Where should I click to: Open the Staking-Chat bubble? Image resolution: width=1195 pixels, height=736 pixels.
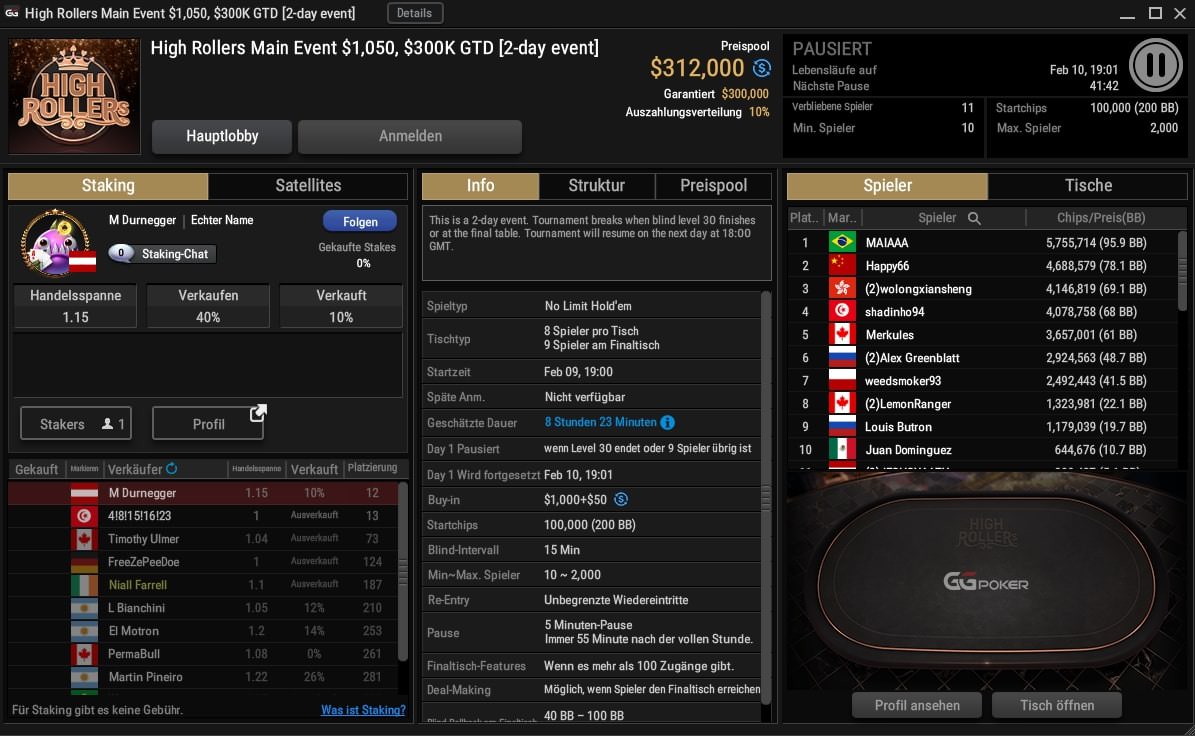pos(162,254)
